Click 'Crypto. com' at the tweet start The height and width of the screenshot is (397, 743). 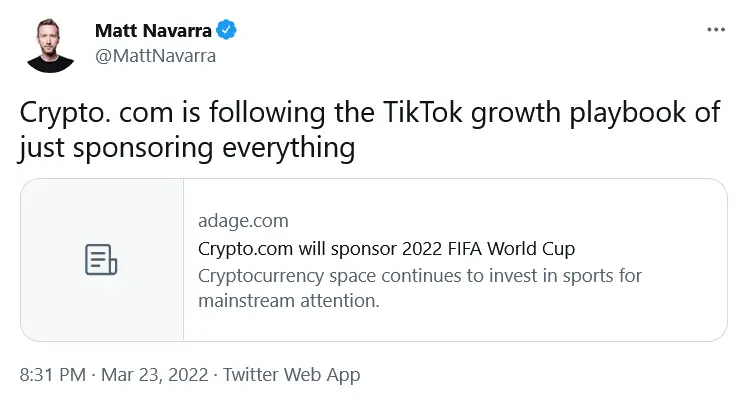96,114
